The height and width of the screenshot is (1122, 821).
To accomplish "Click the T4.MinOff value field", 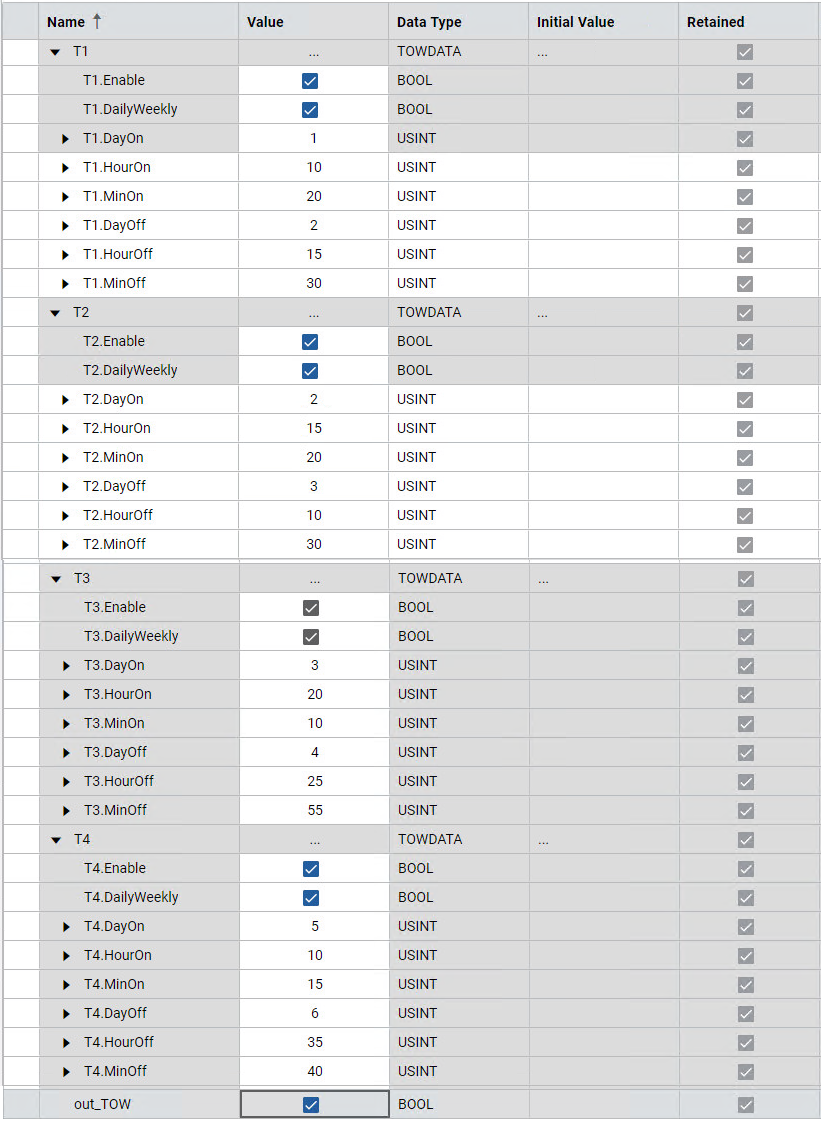I will [x=315, y=1072].
